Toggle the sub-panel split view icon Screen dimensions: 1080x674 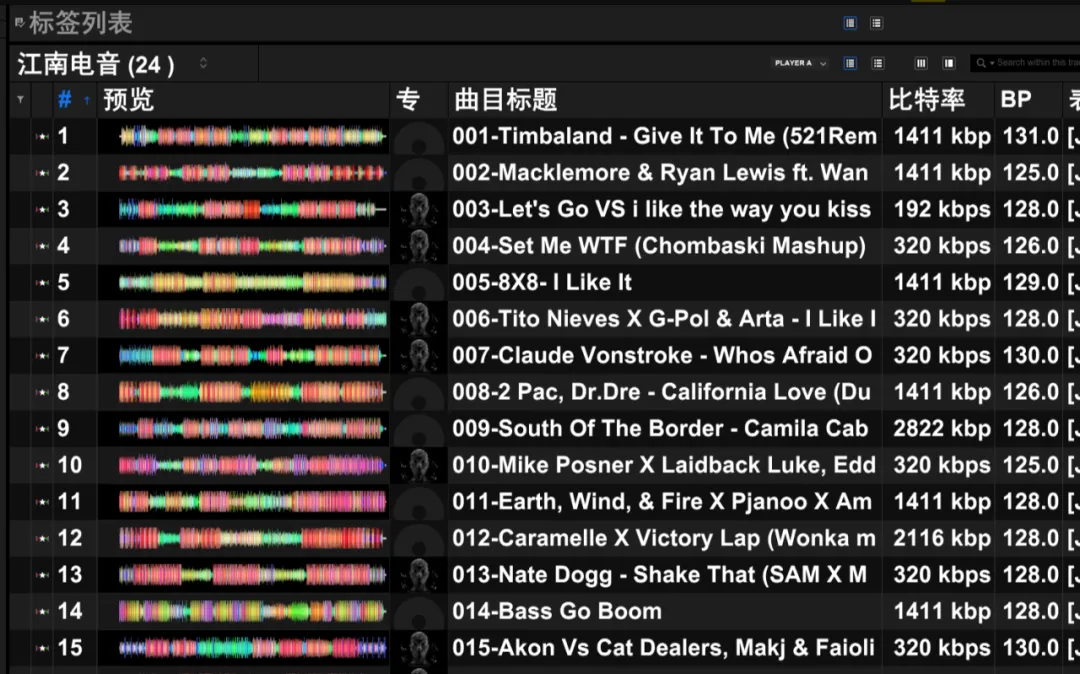(x=948, y=63)
